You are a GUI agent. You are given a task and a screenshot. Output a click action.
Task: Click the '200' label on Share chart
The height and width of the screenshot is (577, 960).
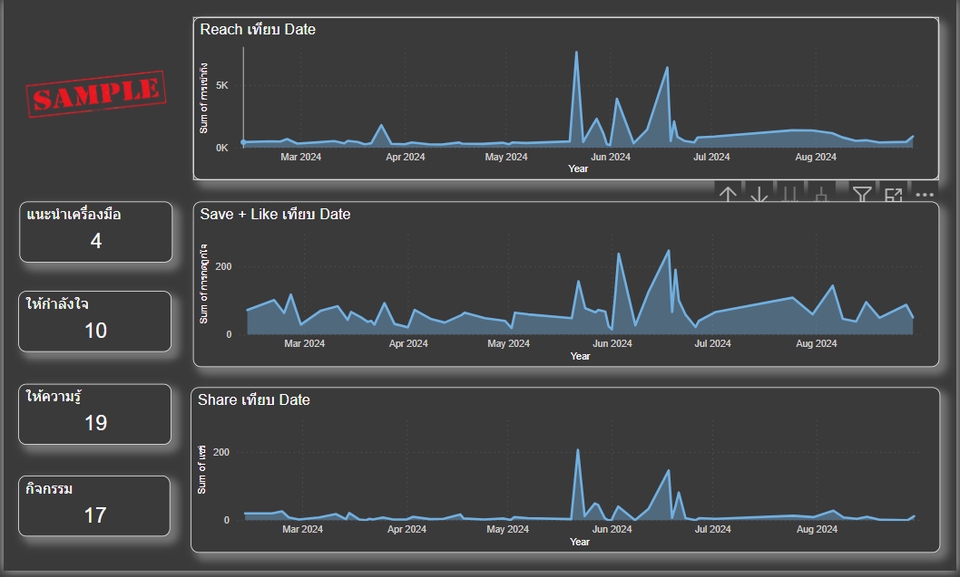click(221, 452)
